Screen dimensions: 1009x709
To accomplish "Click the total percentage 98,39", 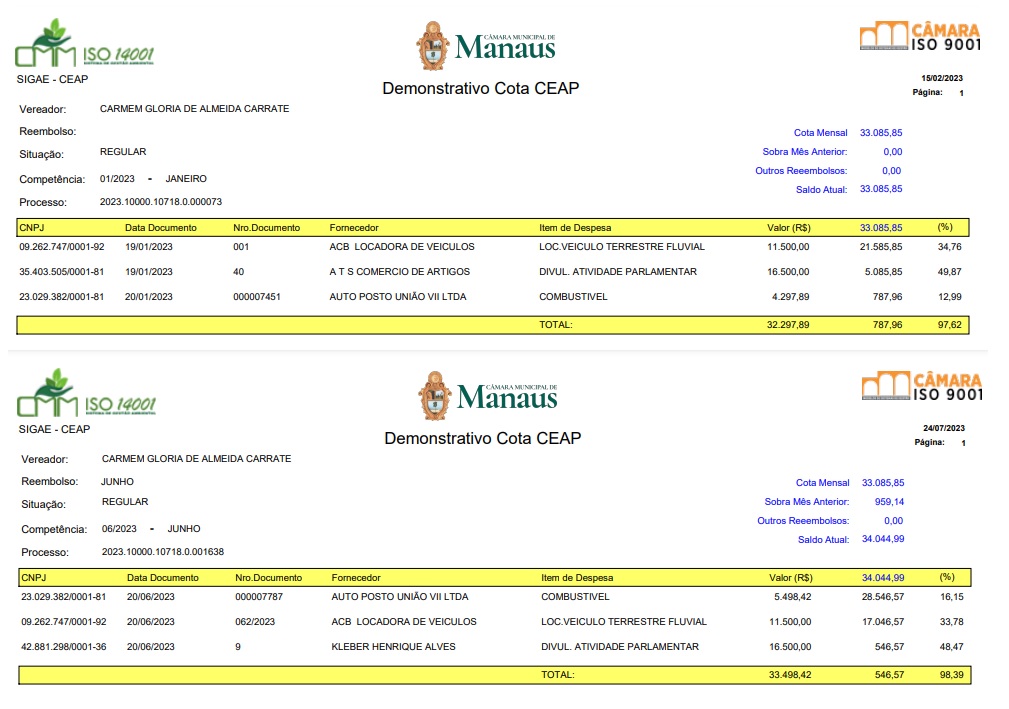I will pyautogui.click(x=952, y=675).
